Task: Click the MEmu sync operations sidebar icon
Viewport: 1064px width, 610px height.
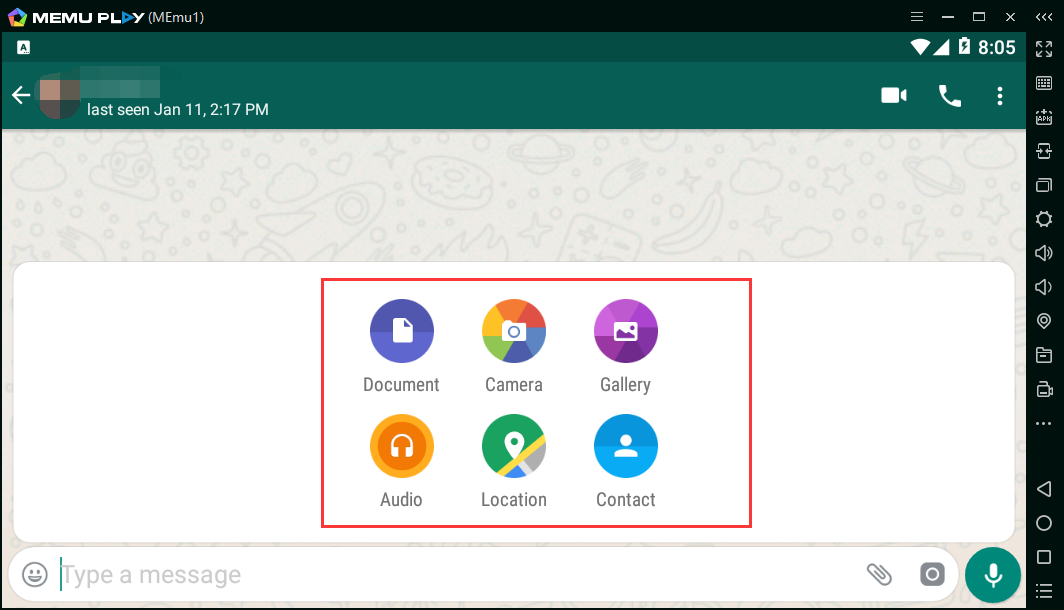Action: [x=1044, y=151]
